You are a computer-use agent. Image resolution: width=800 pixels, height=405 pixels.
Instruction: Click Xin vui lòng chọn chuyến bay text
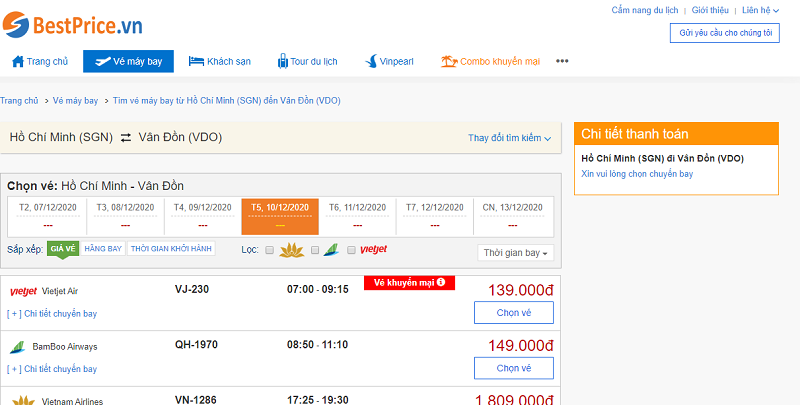(637, 174)
